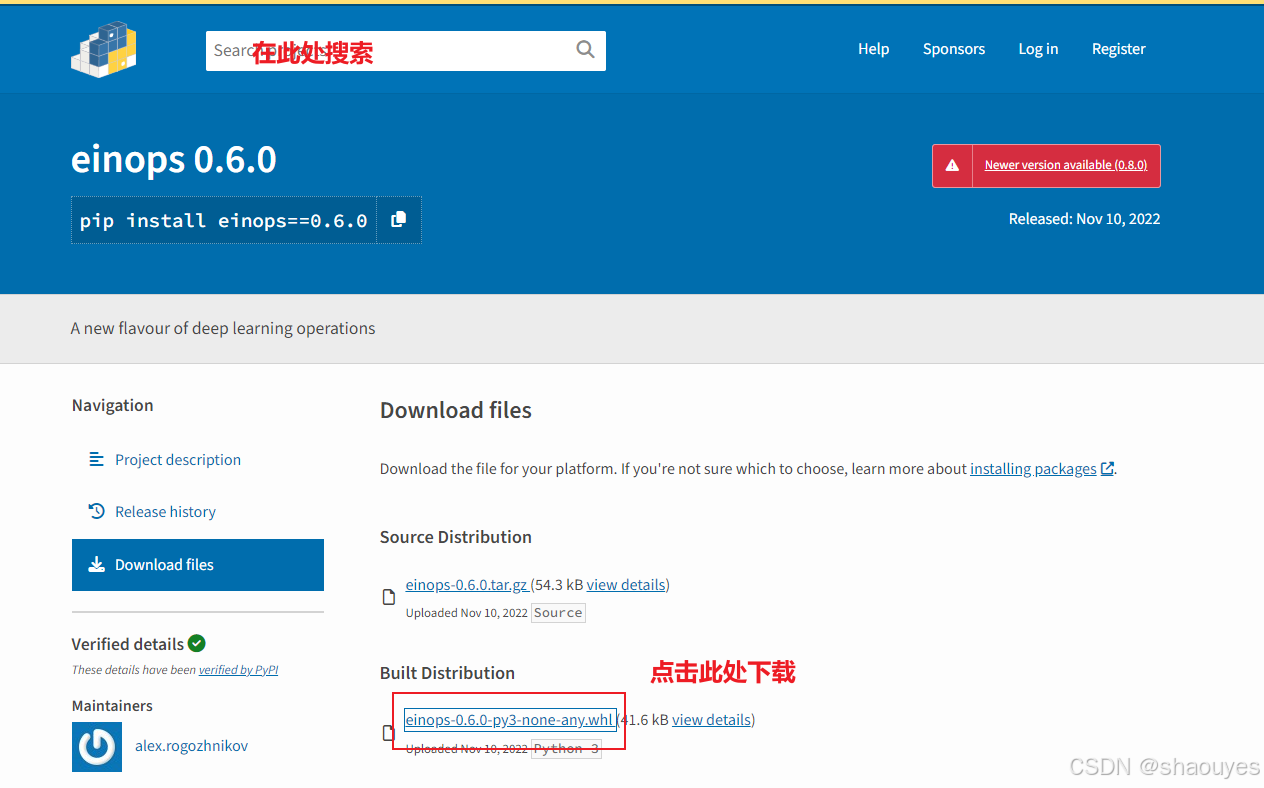The width and height of the screenshot is (1264, 788).
Task: Open the verified by PyPI link
Action: [x=238, y=670]
